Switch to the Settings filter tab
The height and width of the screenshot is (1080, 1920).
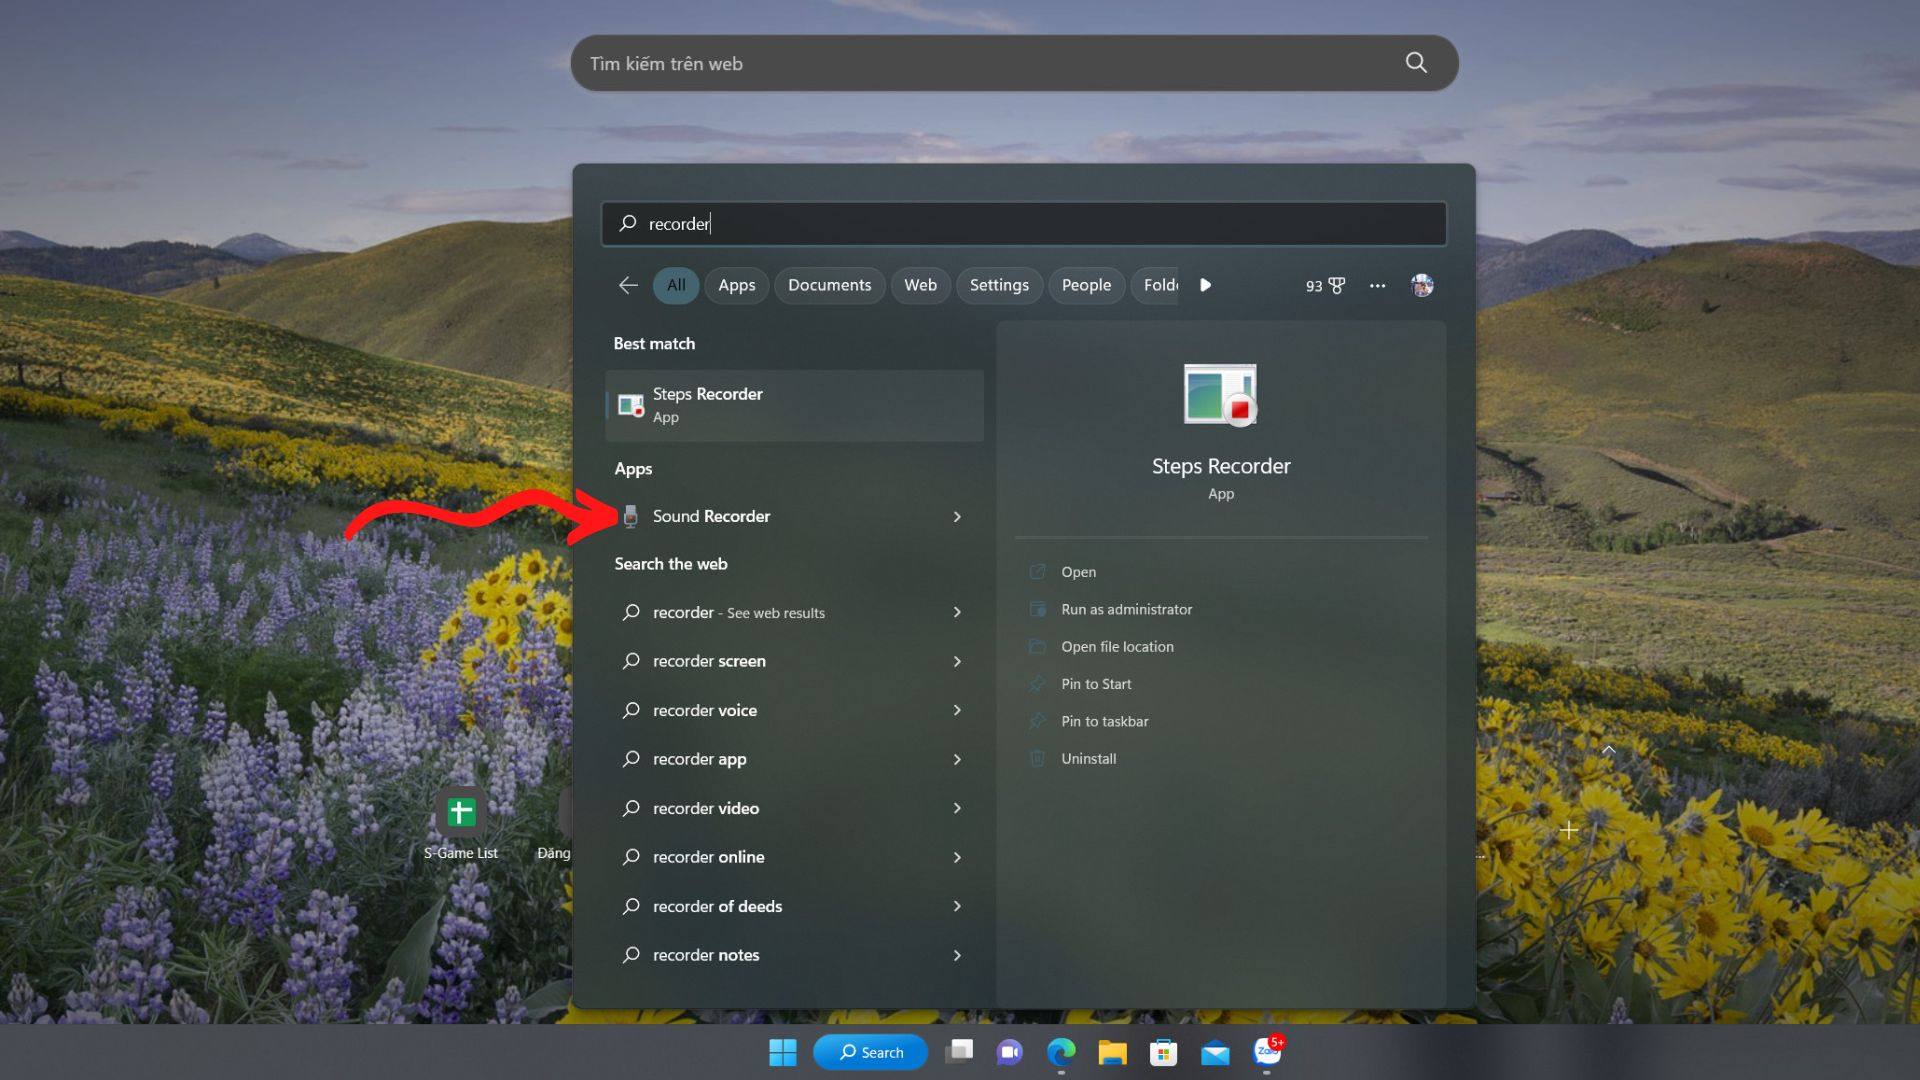999,285
